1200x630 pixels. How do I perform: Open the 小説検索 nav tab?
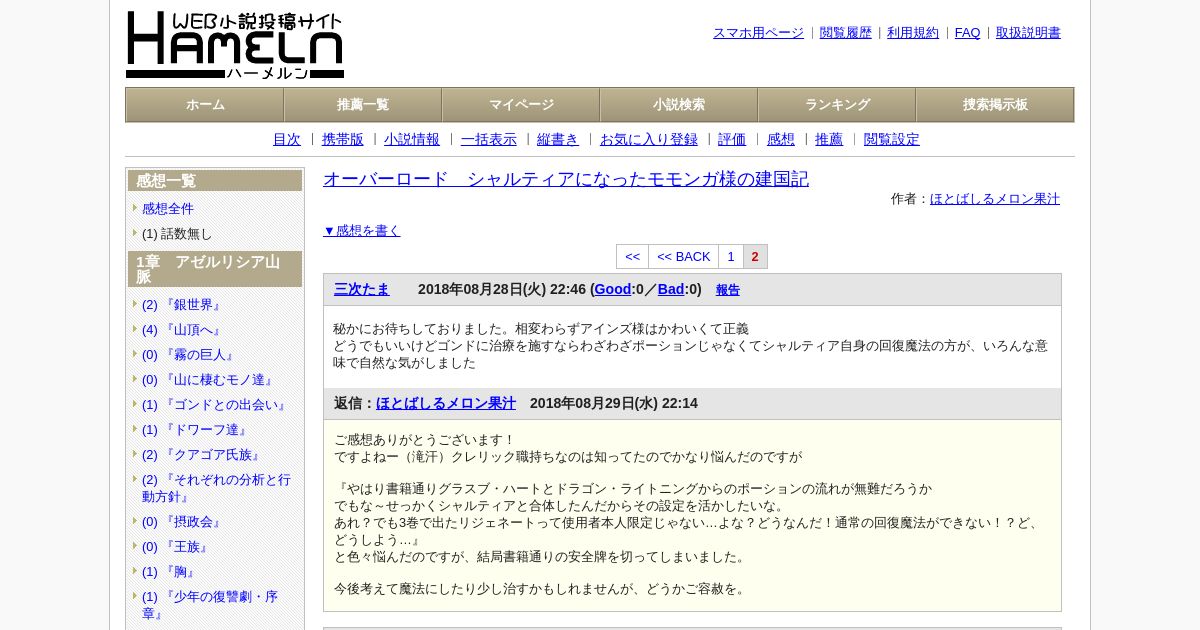coord(679,105)
